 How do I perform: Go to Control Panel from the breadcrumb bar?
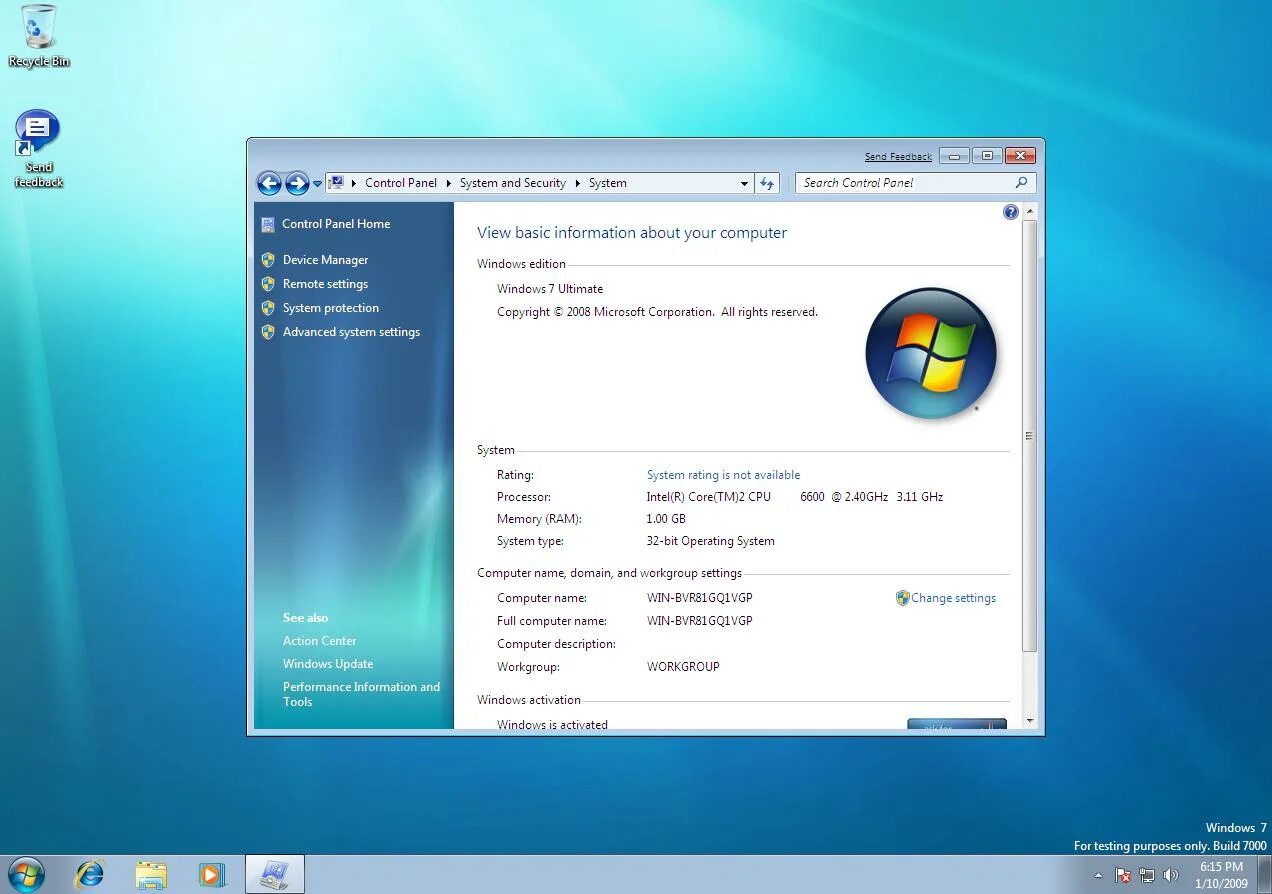point(401,182)
